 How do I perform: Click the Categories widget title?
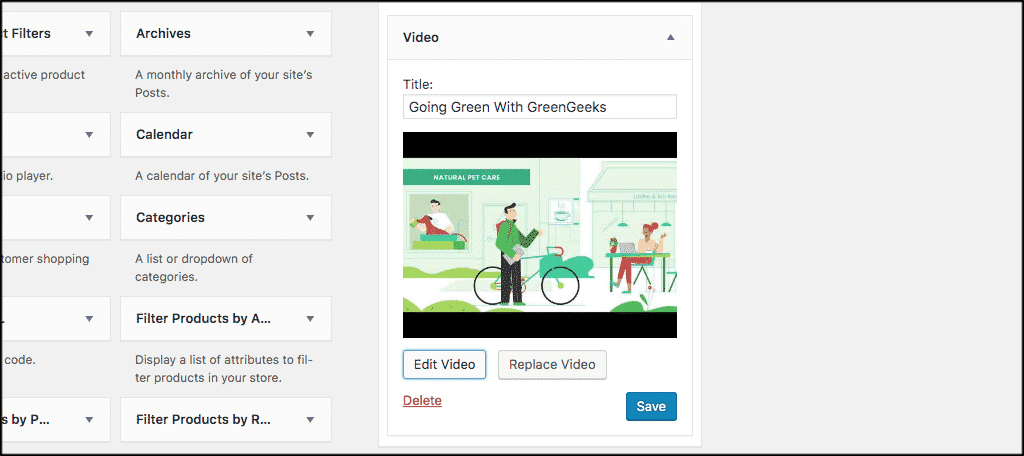pos(170,218)
